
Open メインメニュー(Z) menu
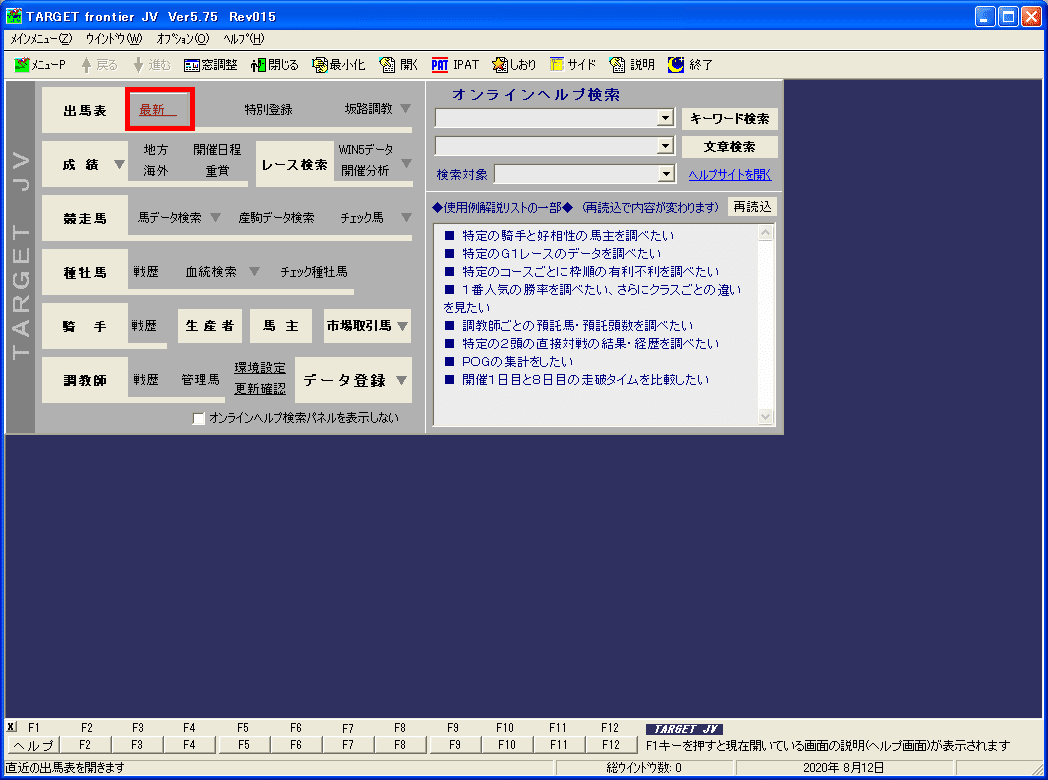click(x=41, y=39)
